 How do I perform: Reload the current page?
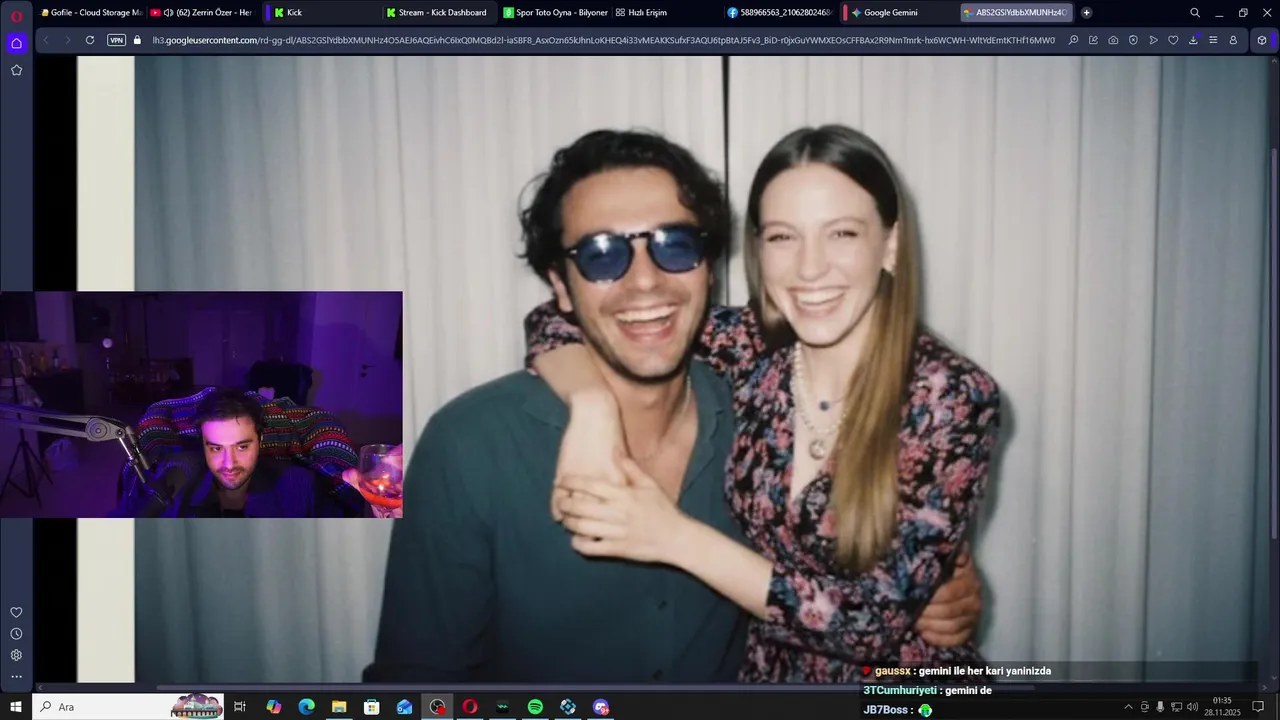(x=90, y=40)
